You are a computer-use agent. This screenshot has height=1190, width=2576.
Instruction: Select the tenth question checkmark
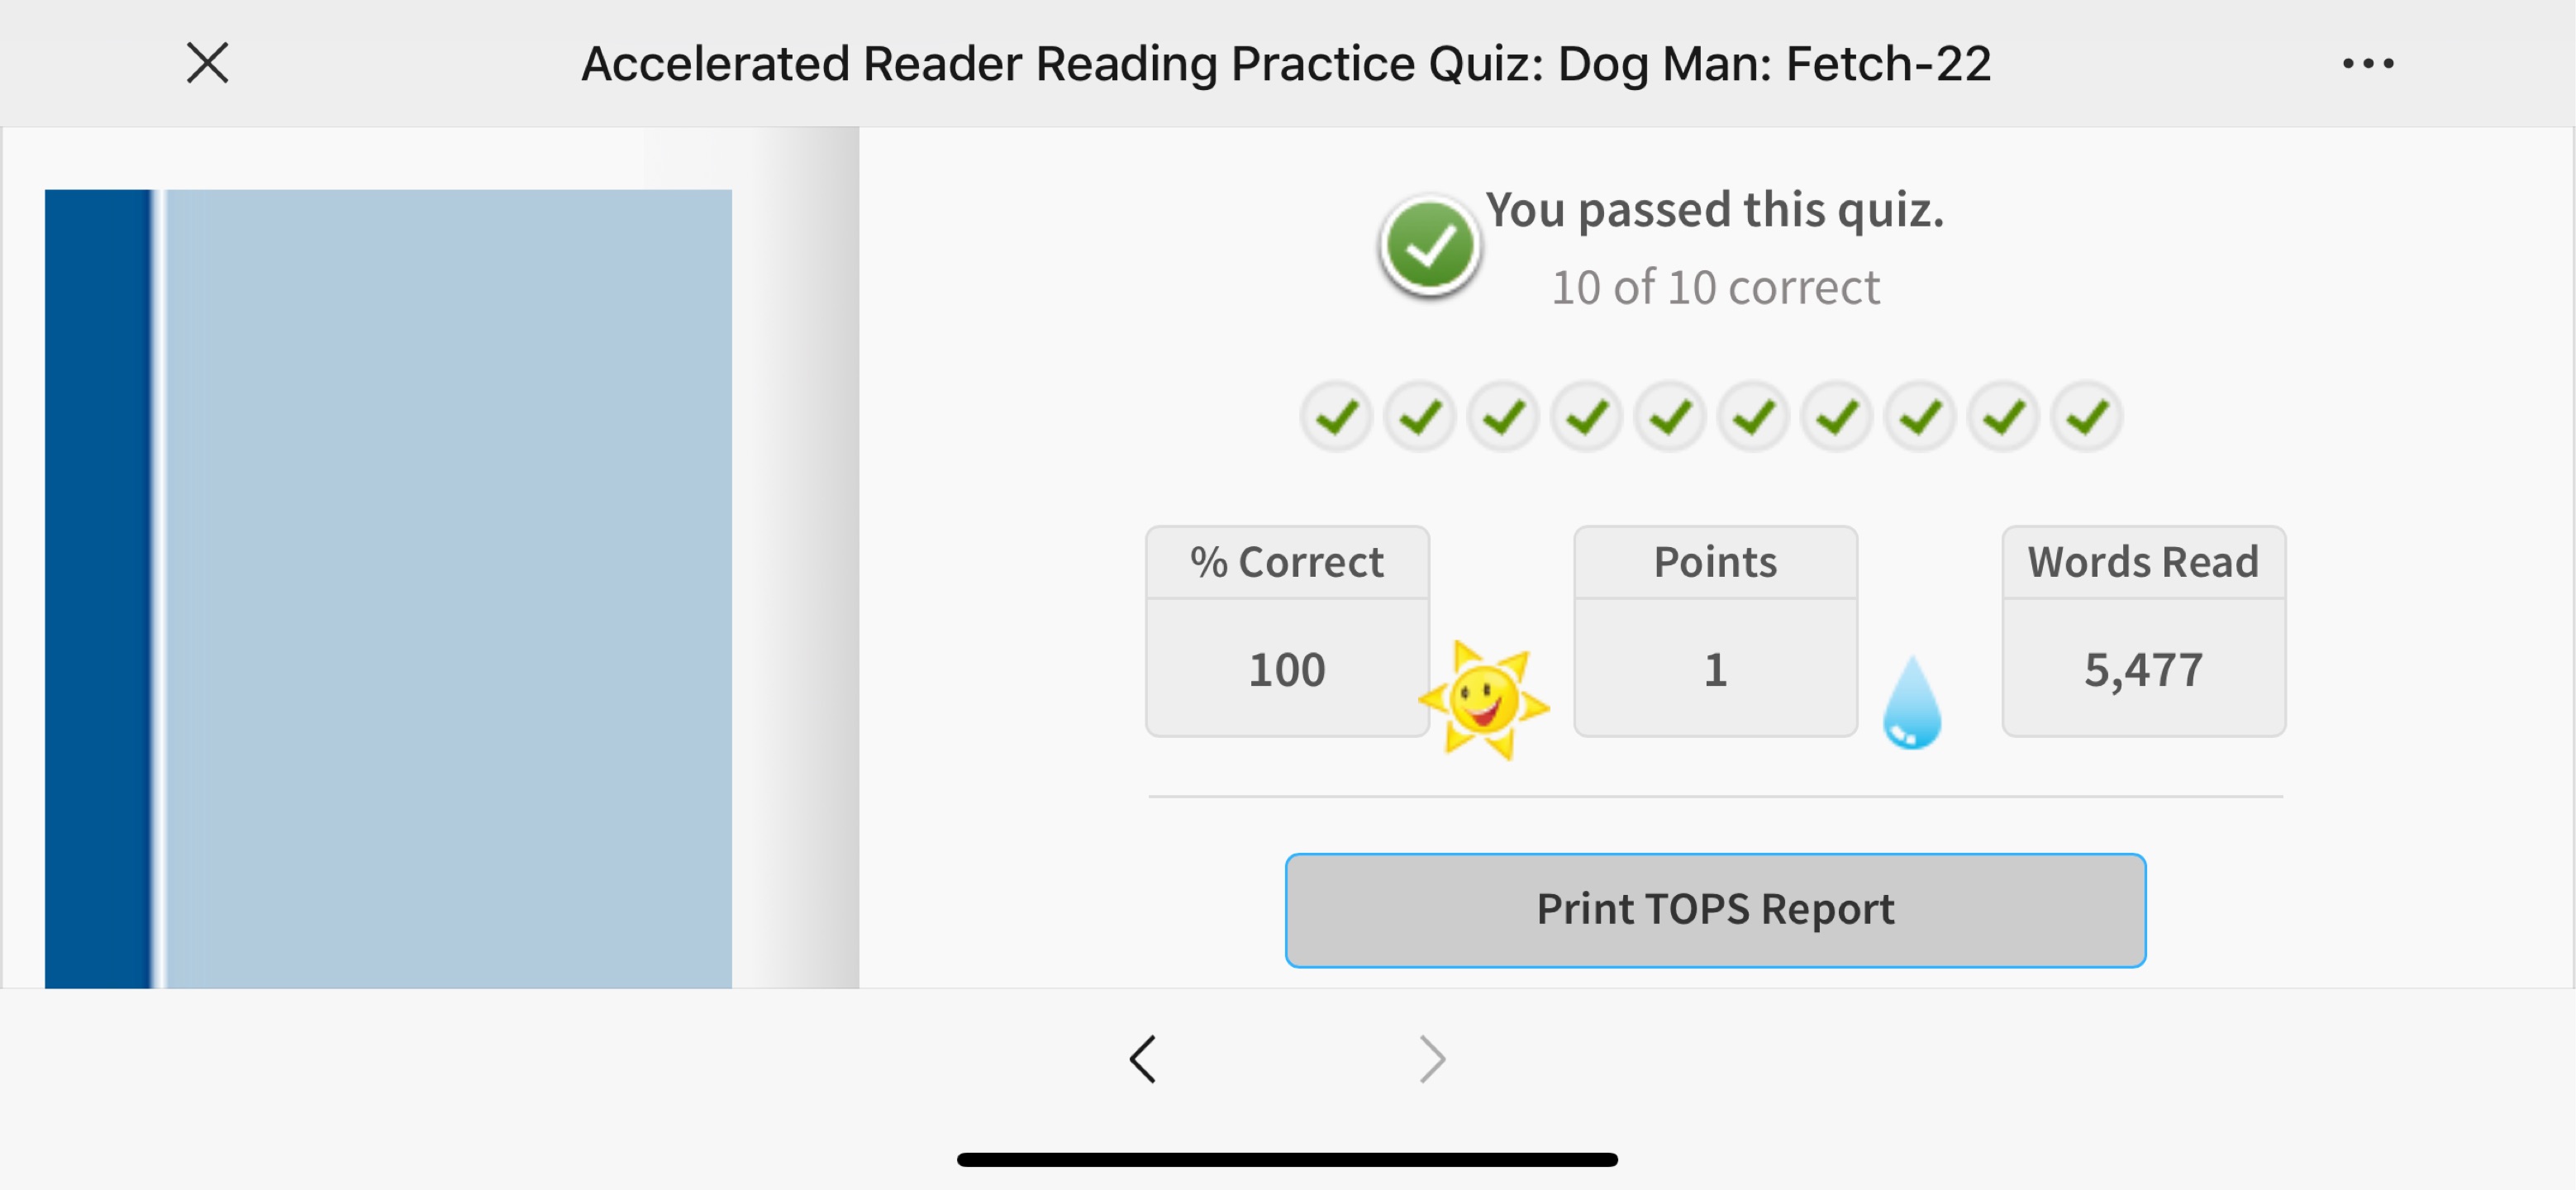point(2087,416)
